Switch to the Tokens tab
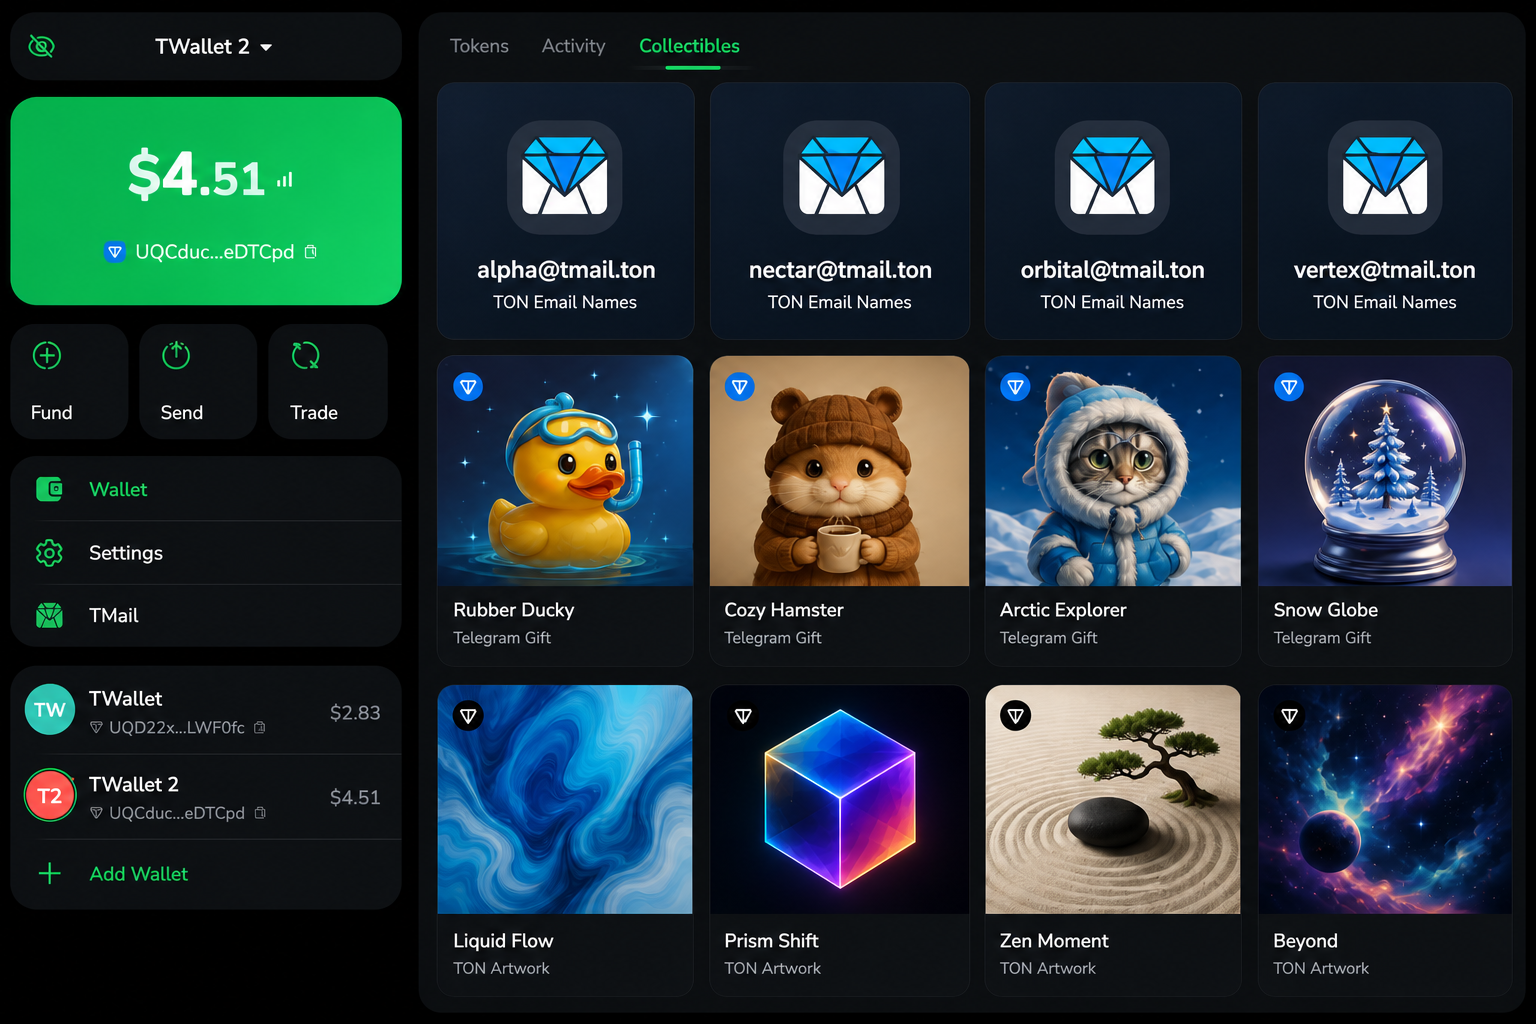 click(479, 46)
